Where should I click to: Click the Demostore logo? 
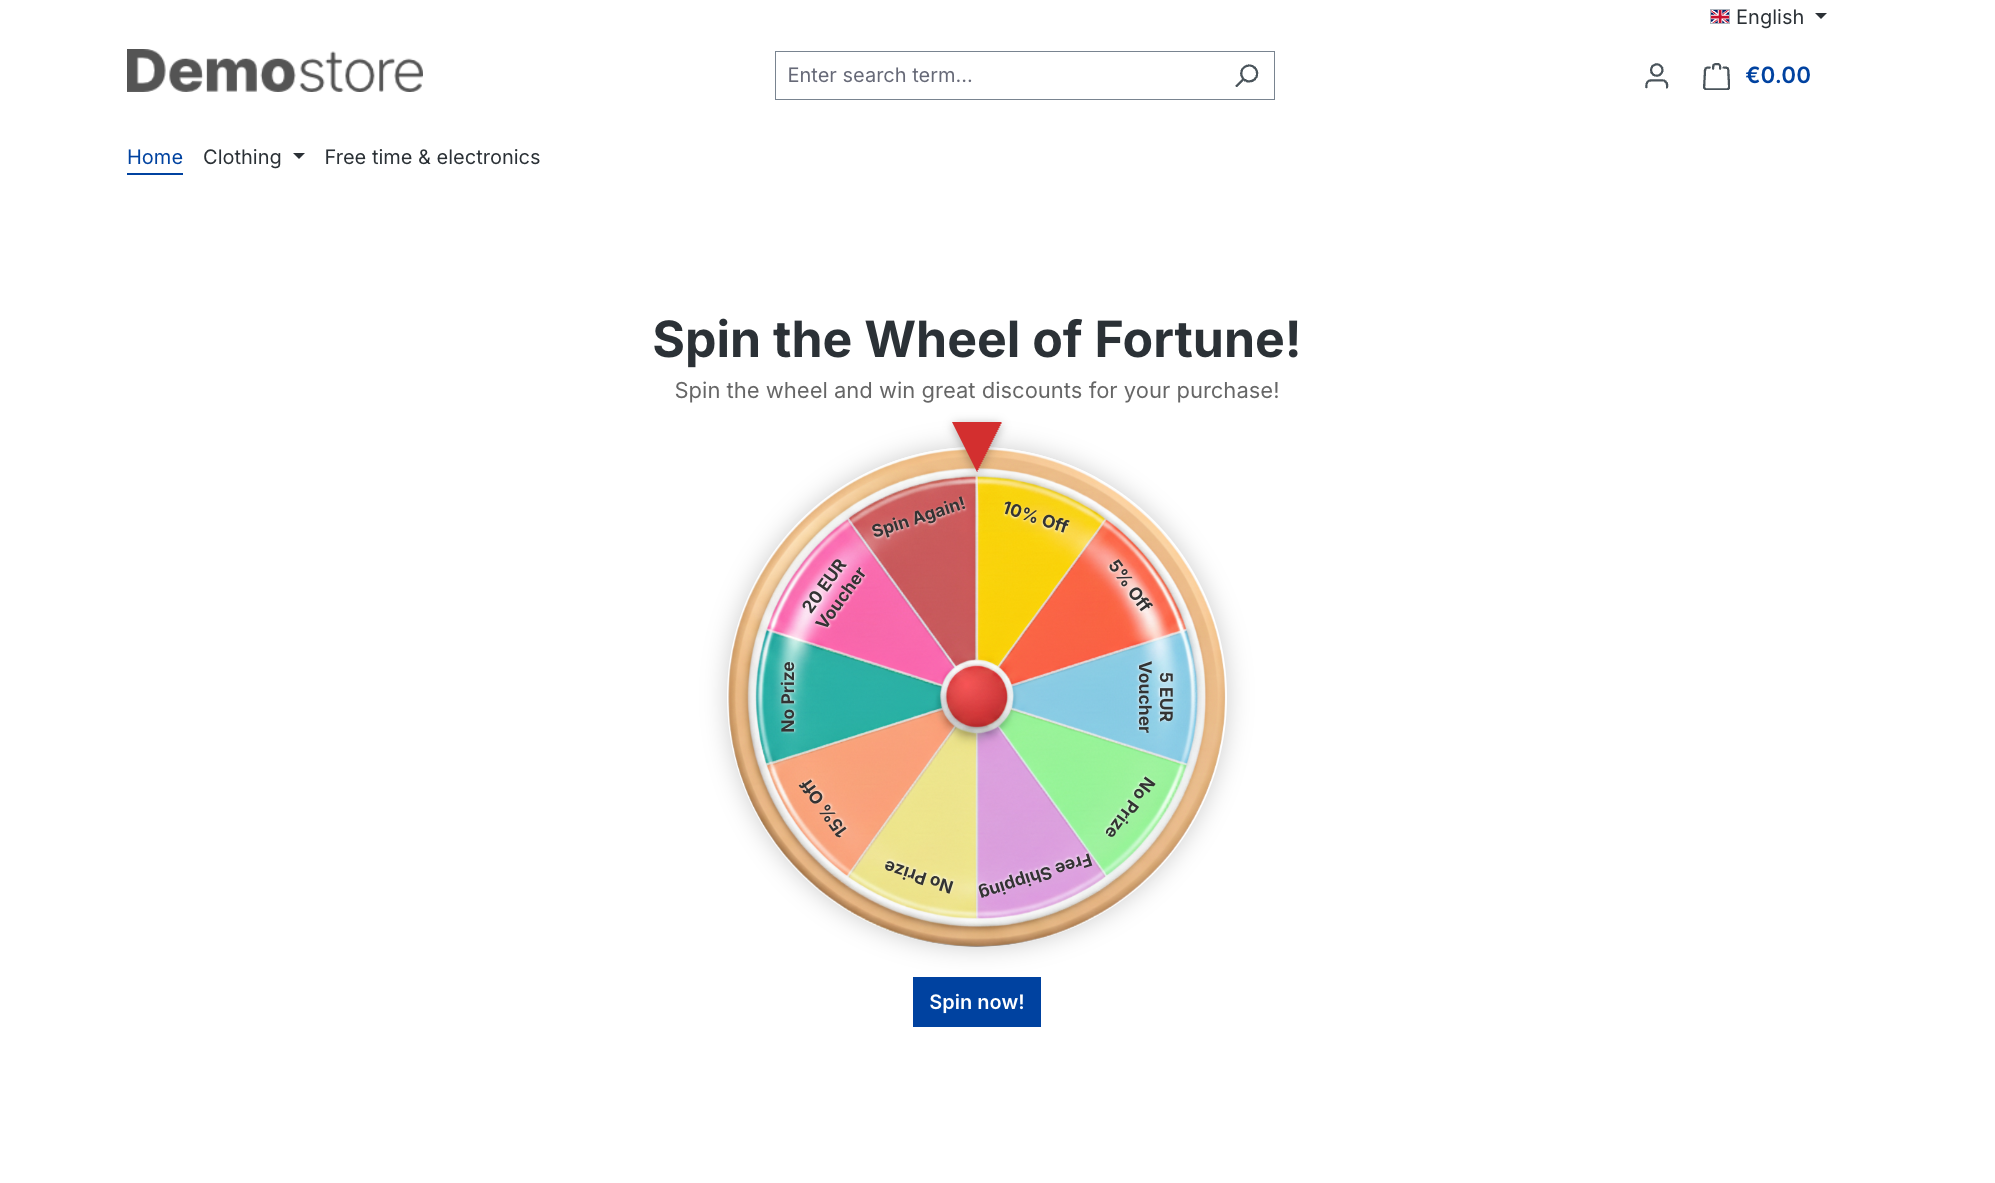[x=274, y=70]
